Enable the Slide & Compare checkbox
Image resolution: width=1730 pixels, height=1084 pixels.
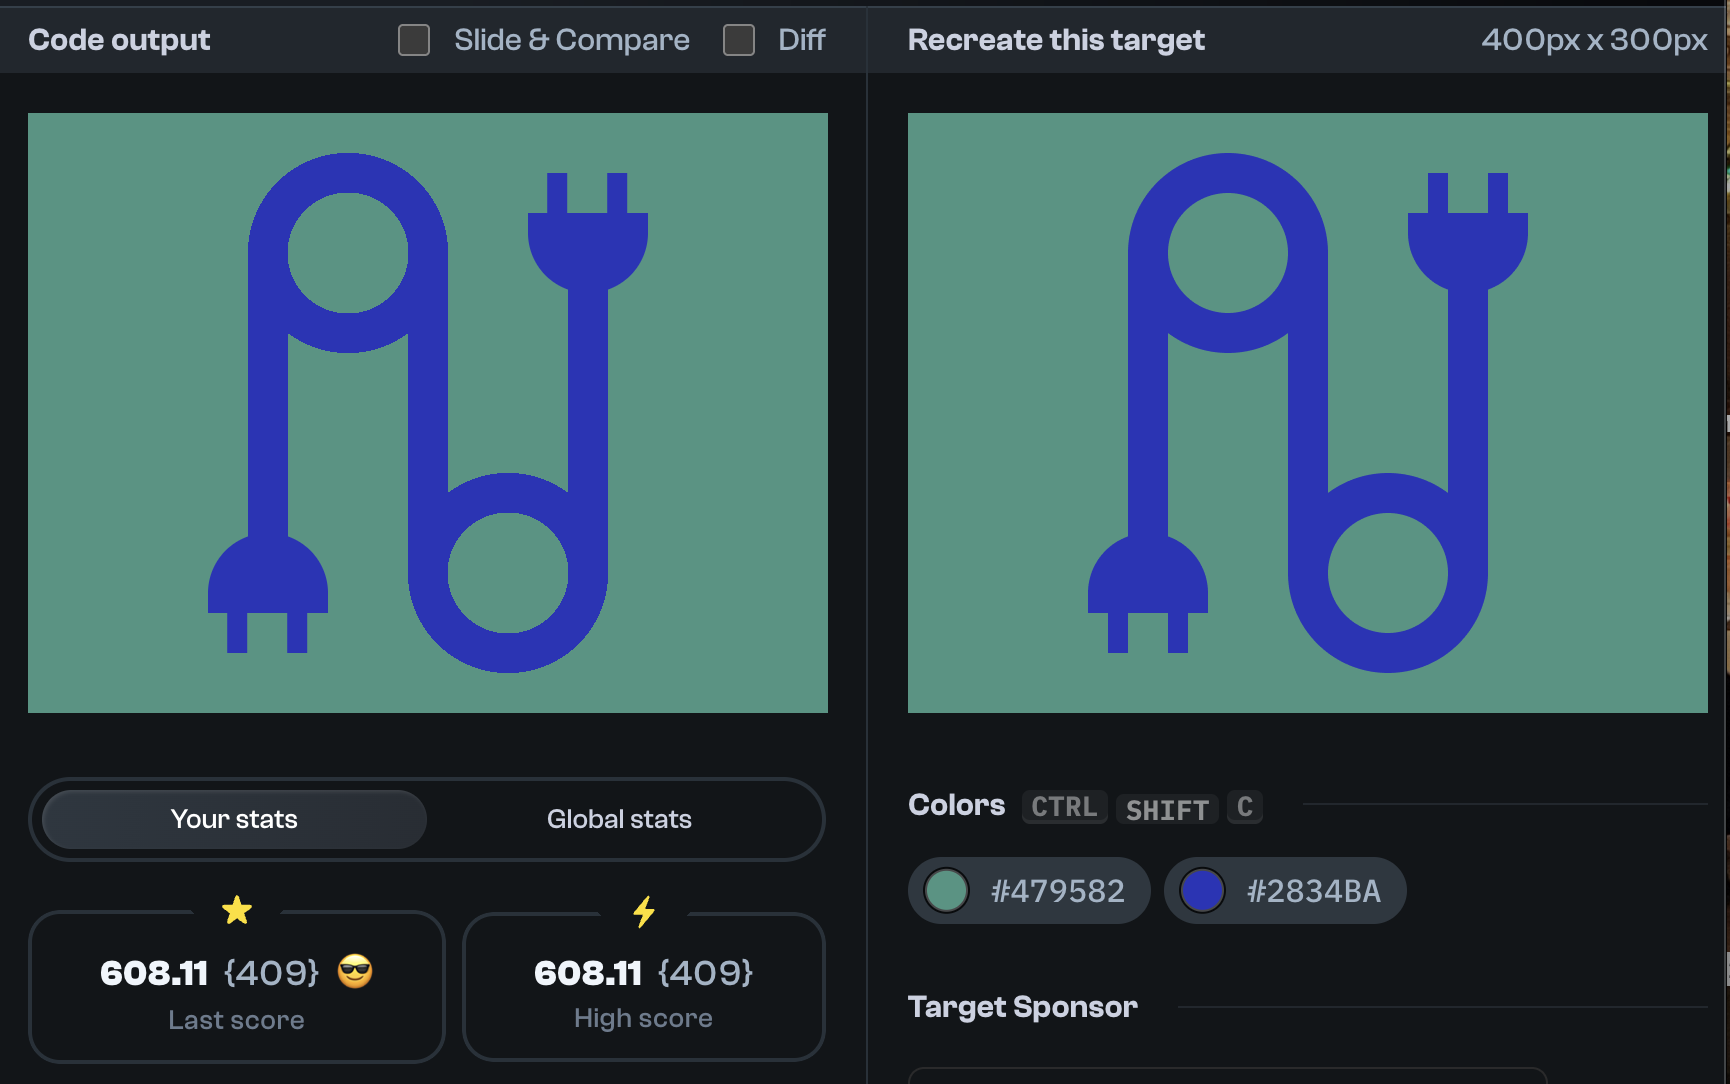coord(414,40)
